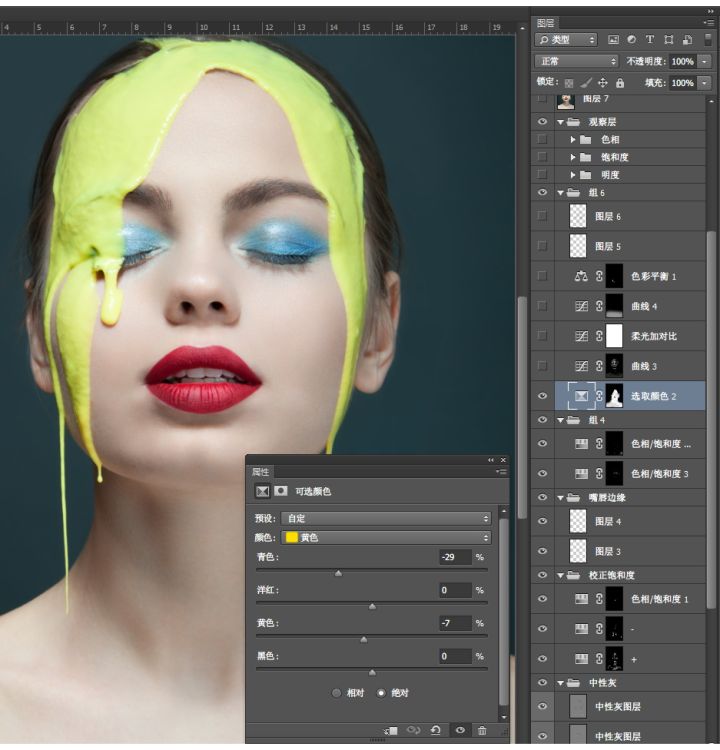Select the 选取颜色 2 layer mask thumbnail
Image resolution: width=720 pixels, height=750 pixels.
coord(614,396)
